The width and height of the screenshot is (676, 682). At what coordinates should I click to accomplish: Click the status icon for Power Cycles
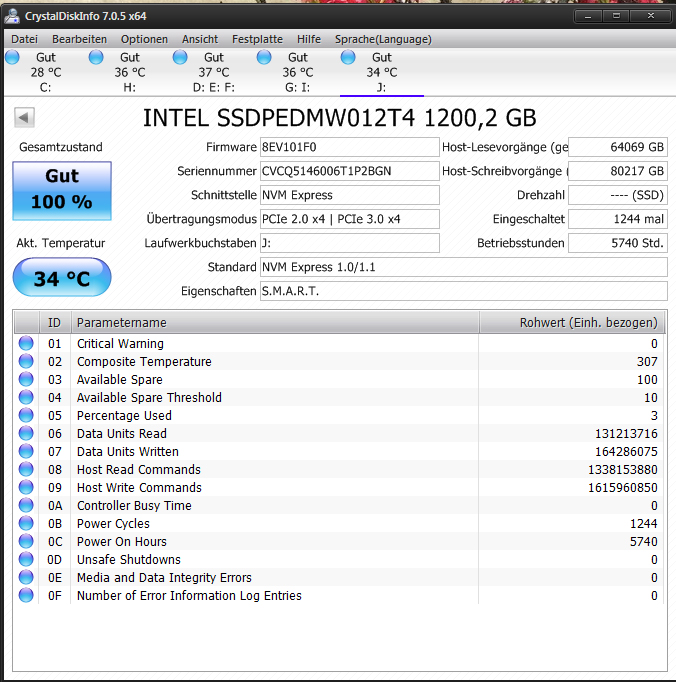pyautogui.click(x=26, y=523)
